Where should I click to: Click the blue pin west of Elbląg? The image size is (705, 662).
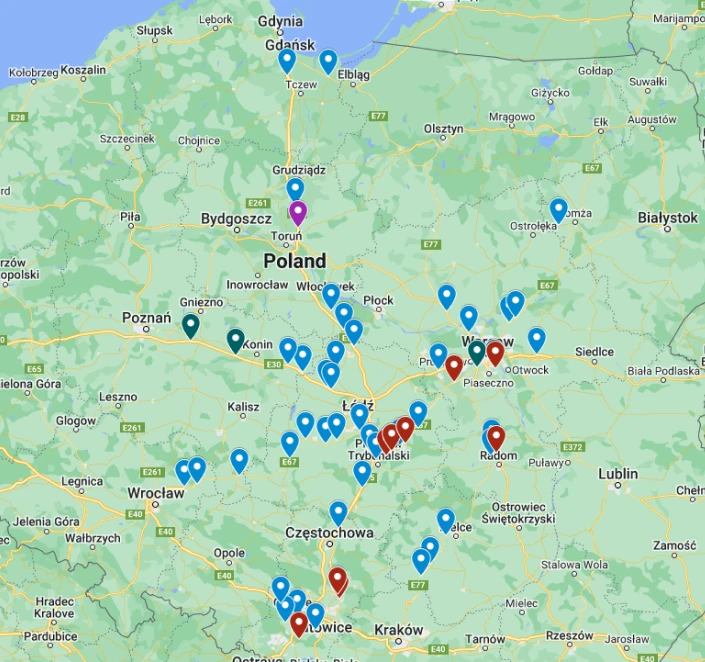(328, 62)
